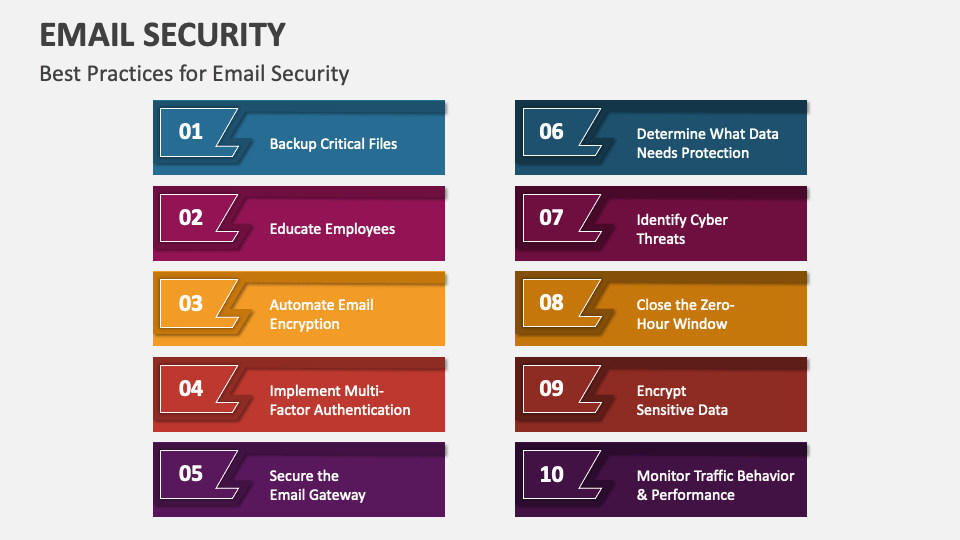Viewport: 960px width, 540px height.
Task: Select Automate Email Encryption text
Action: click(x=321, y=314)
